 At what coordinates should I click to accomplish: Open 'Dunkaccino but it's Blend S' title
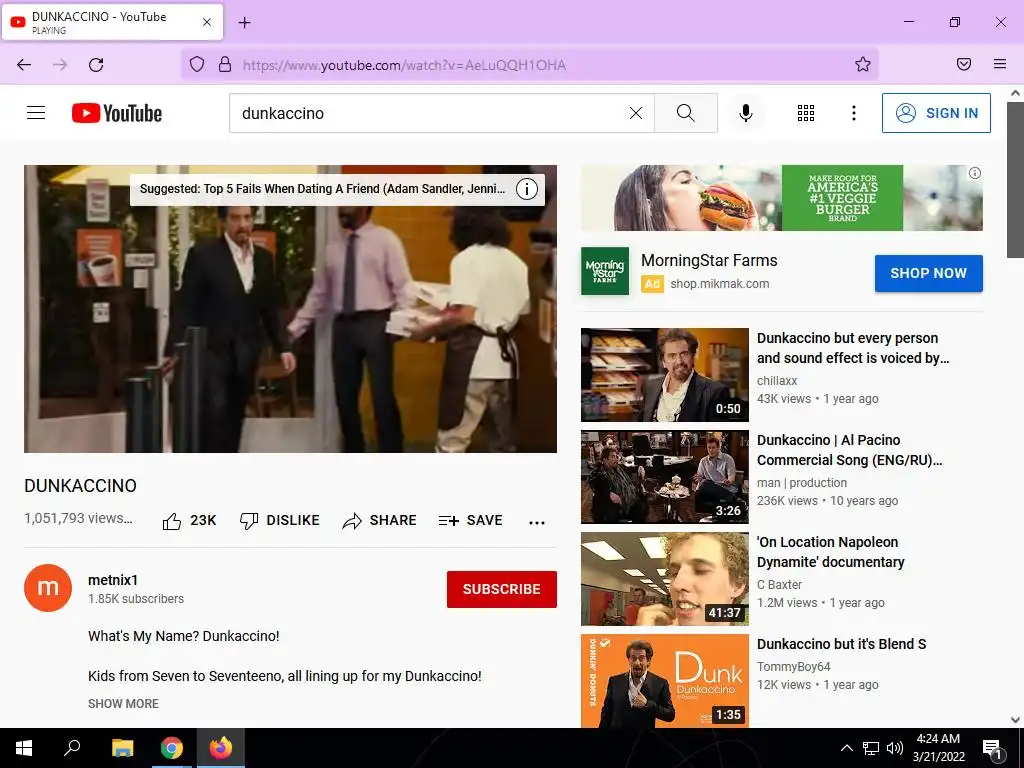click(x=841, y=644)
